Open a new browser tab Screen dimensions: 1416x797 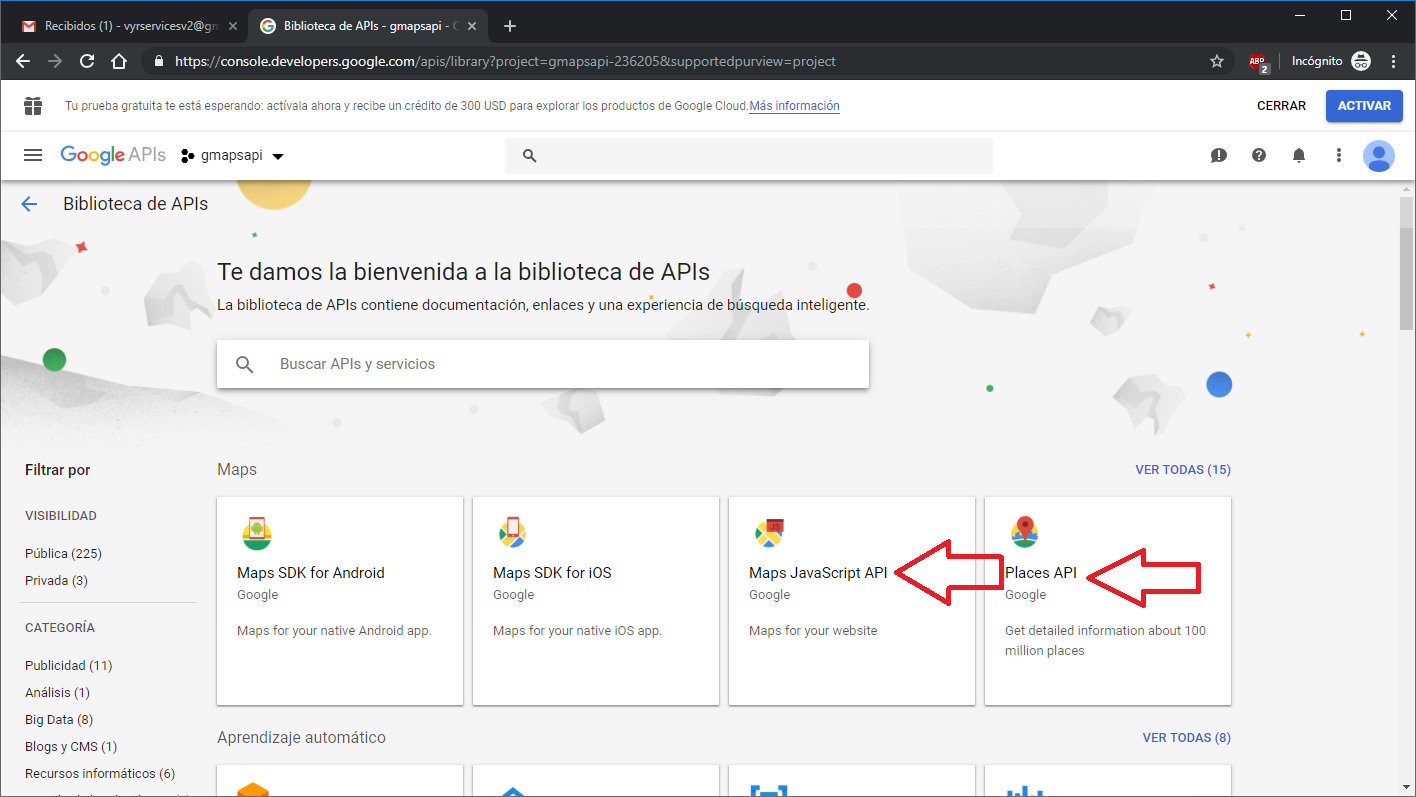(x=510, y=26)
